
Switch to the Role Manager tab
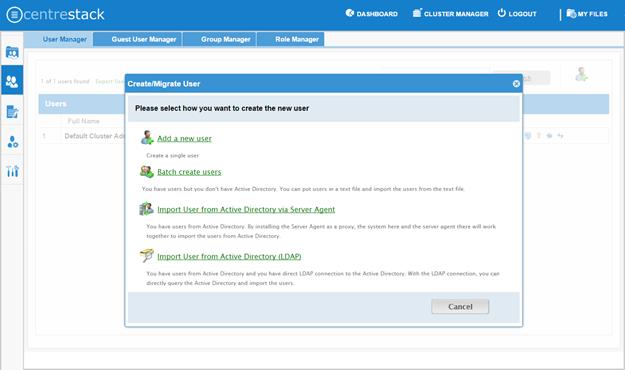291,39
